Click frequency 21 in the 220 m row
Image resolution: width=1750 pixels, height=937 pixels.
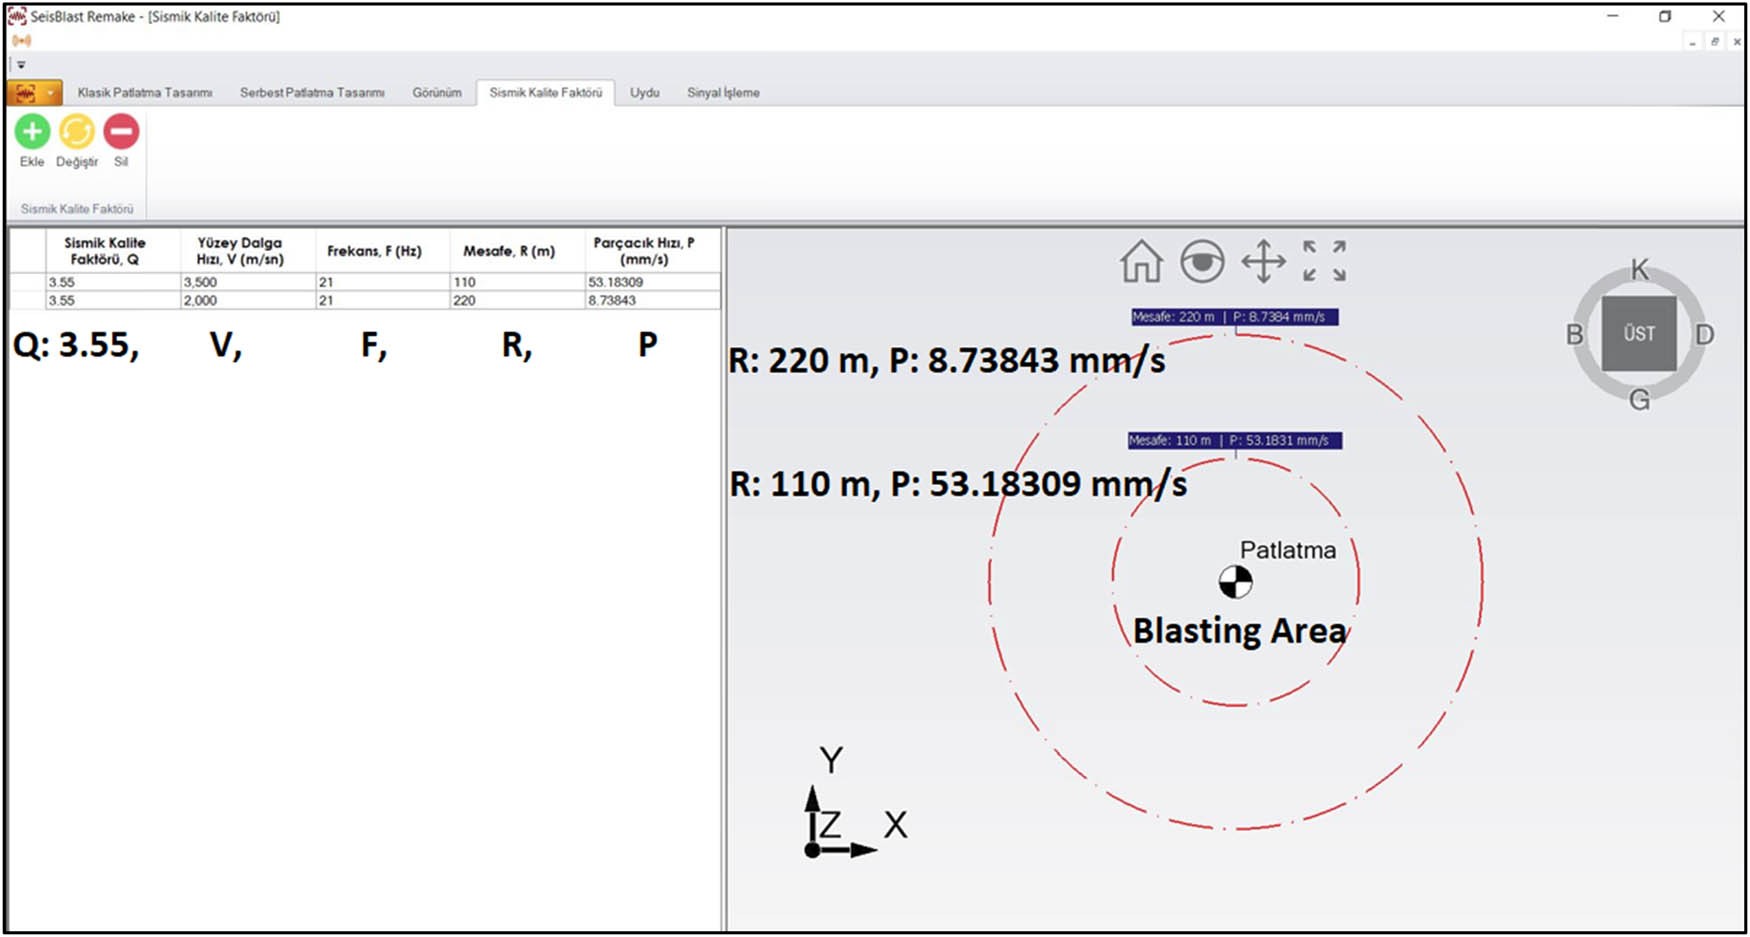[383, 300]
